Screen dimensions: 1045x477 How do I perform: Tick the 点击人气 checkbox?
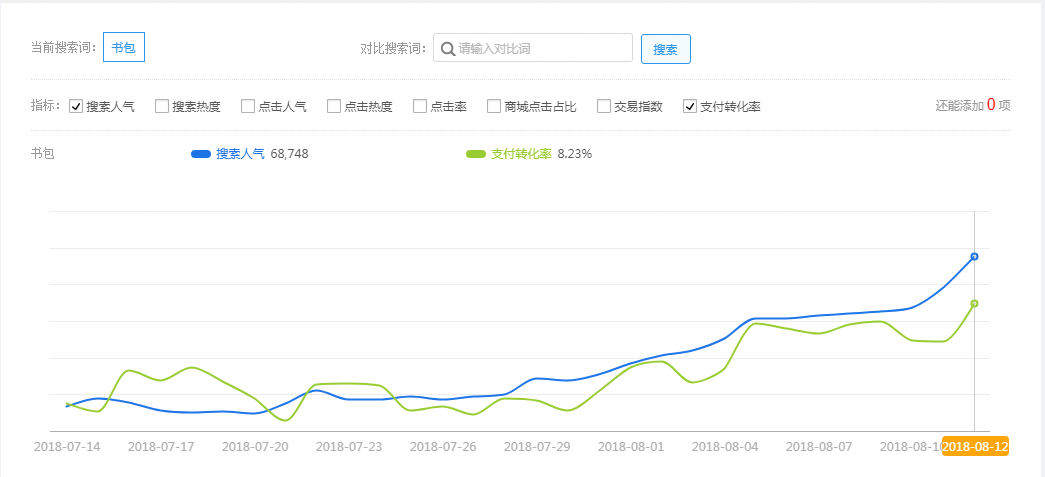point(248,106)
